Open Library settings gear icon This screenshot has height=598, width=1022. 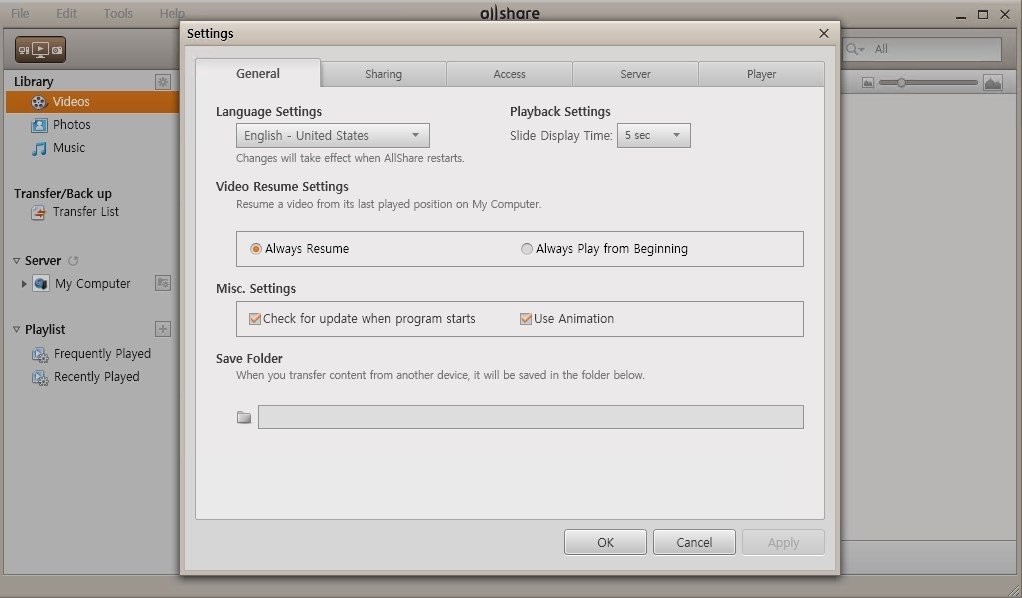(x=162, y=82)
